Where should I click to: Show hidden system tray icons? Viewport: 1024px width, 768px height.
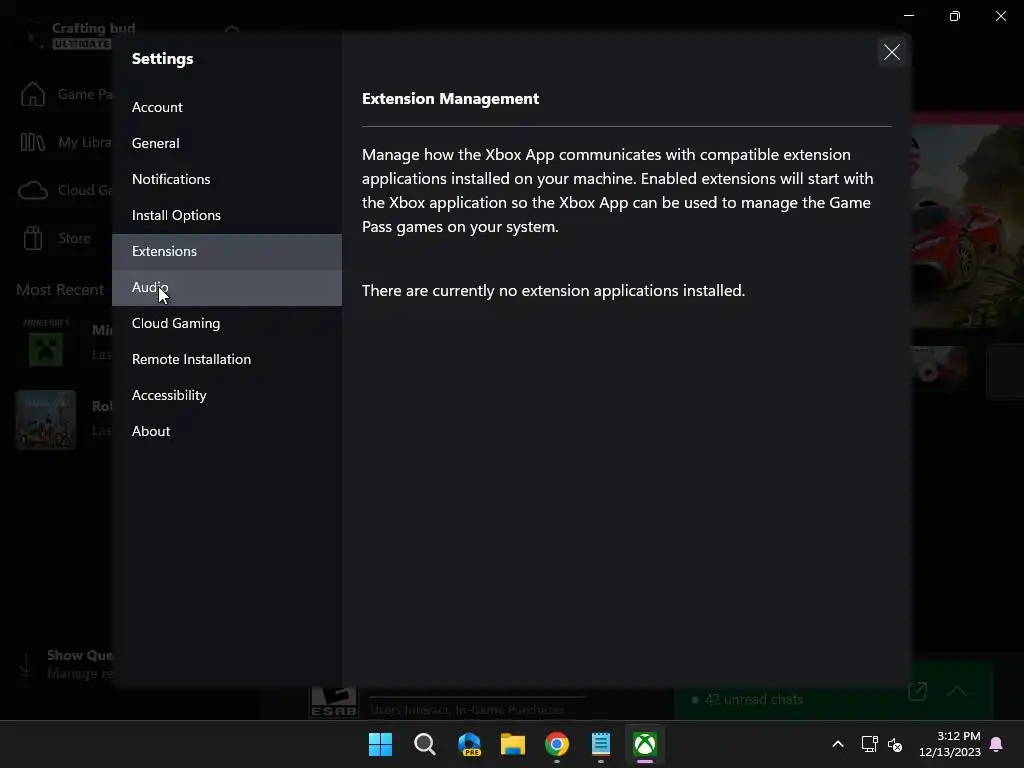838,744
